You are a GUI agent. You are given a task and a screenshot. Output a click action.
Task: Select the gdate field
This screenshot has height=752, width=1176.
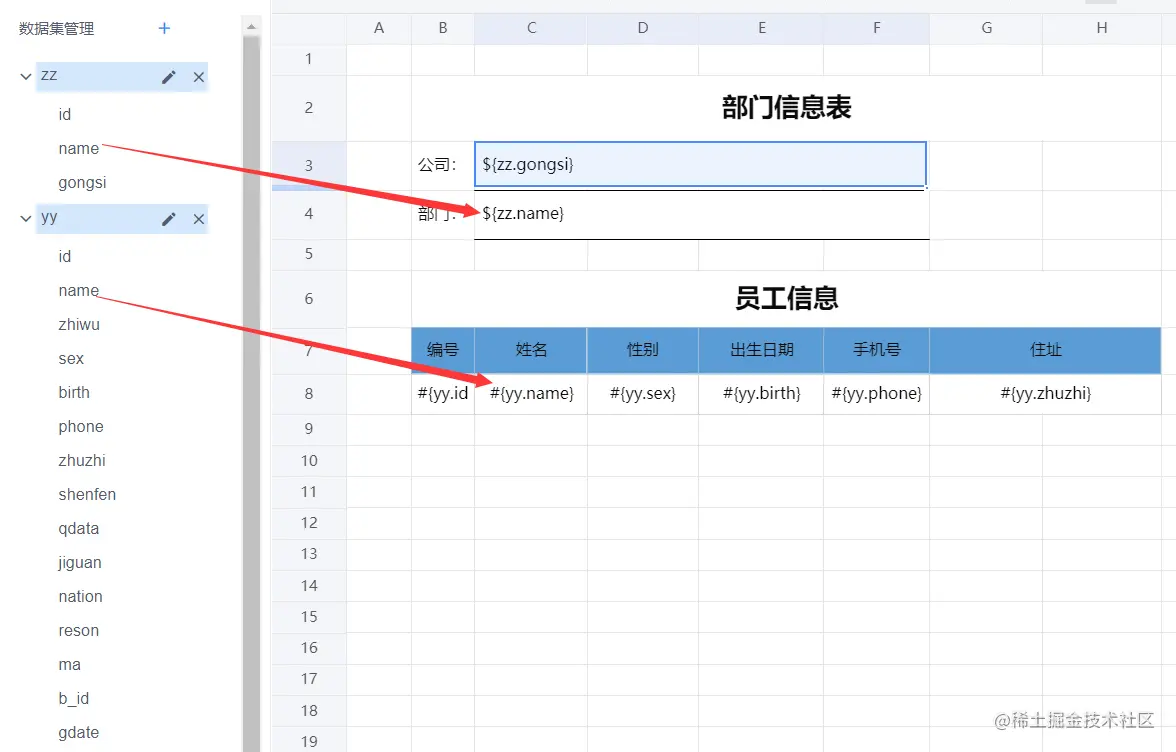point(79,733)
